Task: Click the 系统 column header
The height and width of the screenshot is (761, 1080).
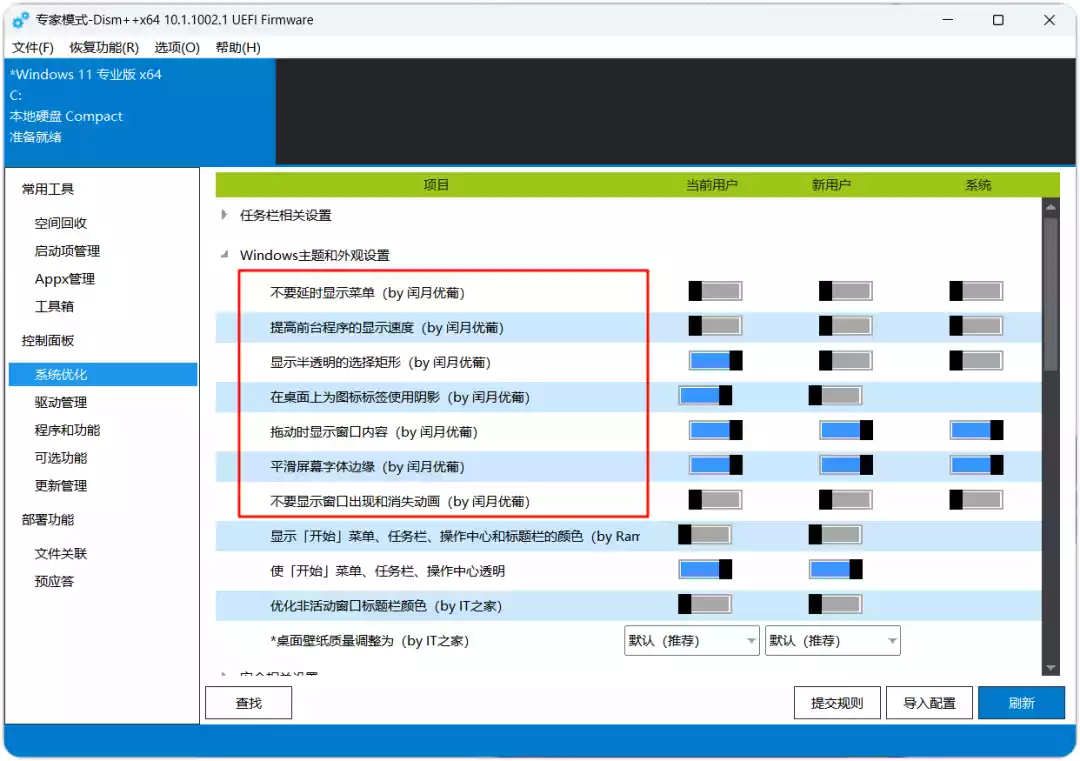Action: click(x=977, y=185)
